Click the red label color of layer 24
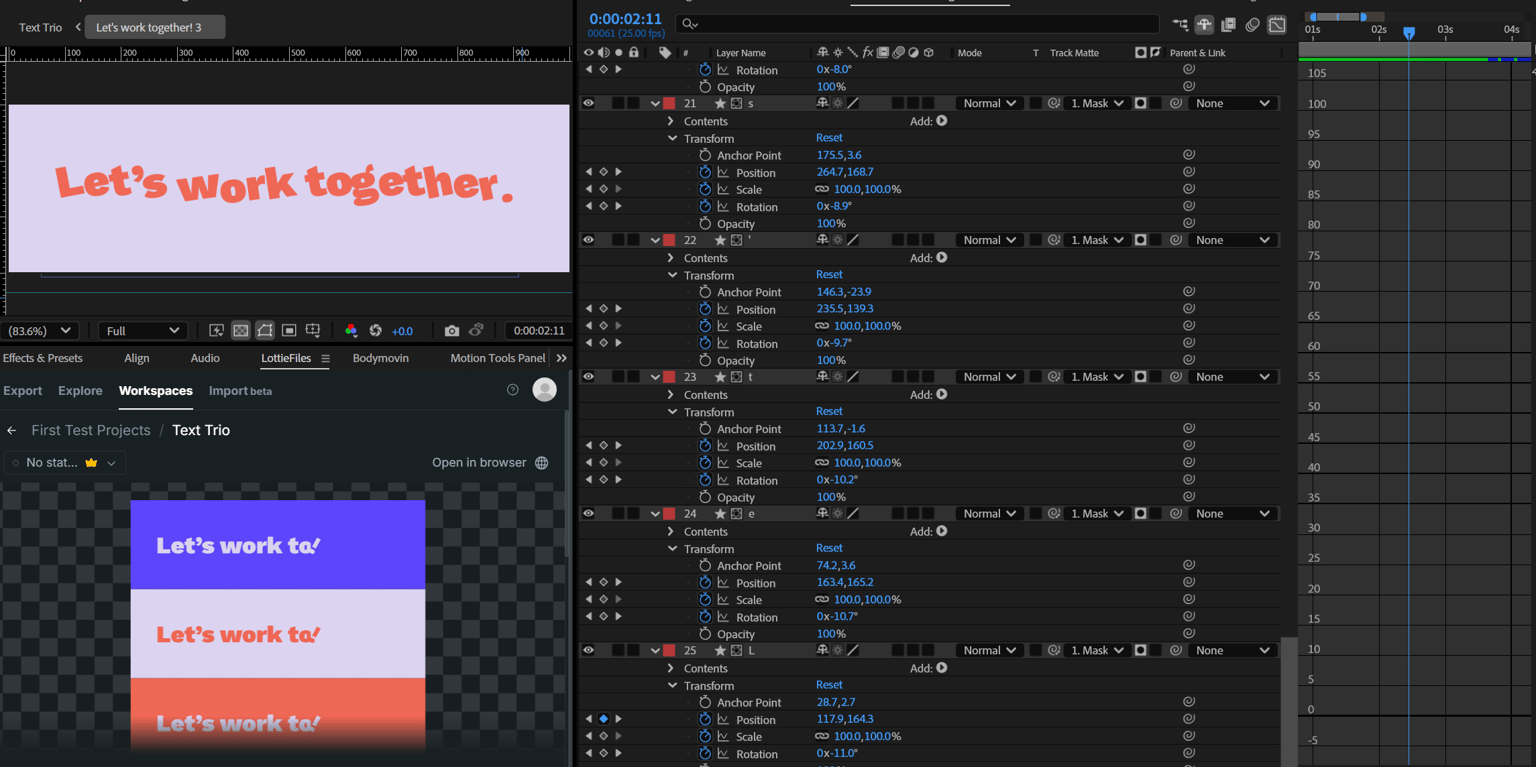Screen dimensions: 1536x767 (x=669, y=514)
